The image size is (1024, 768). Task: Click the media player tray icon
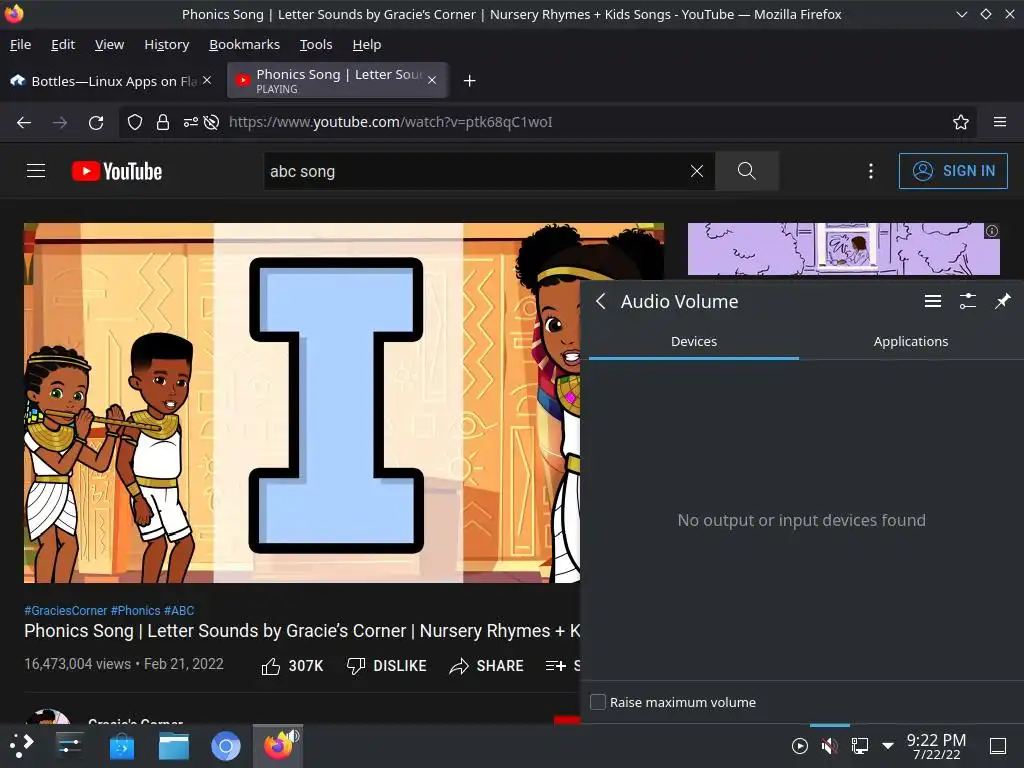point(799,746)
